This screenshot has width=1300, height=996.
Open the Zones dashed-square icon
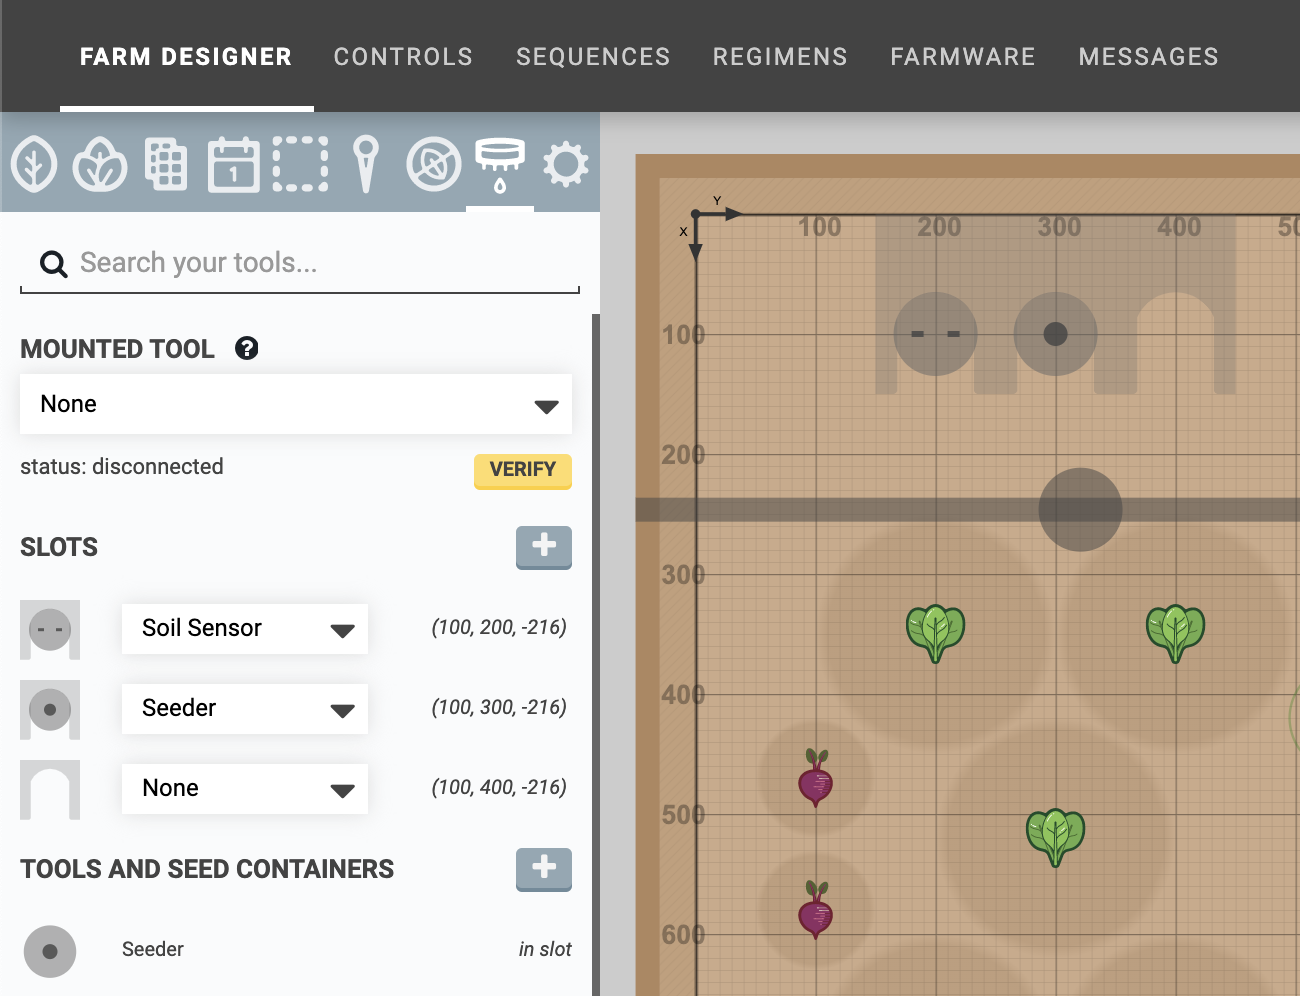pos(300,164)
